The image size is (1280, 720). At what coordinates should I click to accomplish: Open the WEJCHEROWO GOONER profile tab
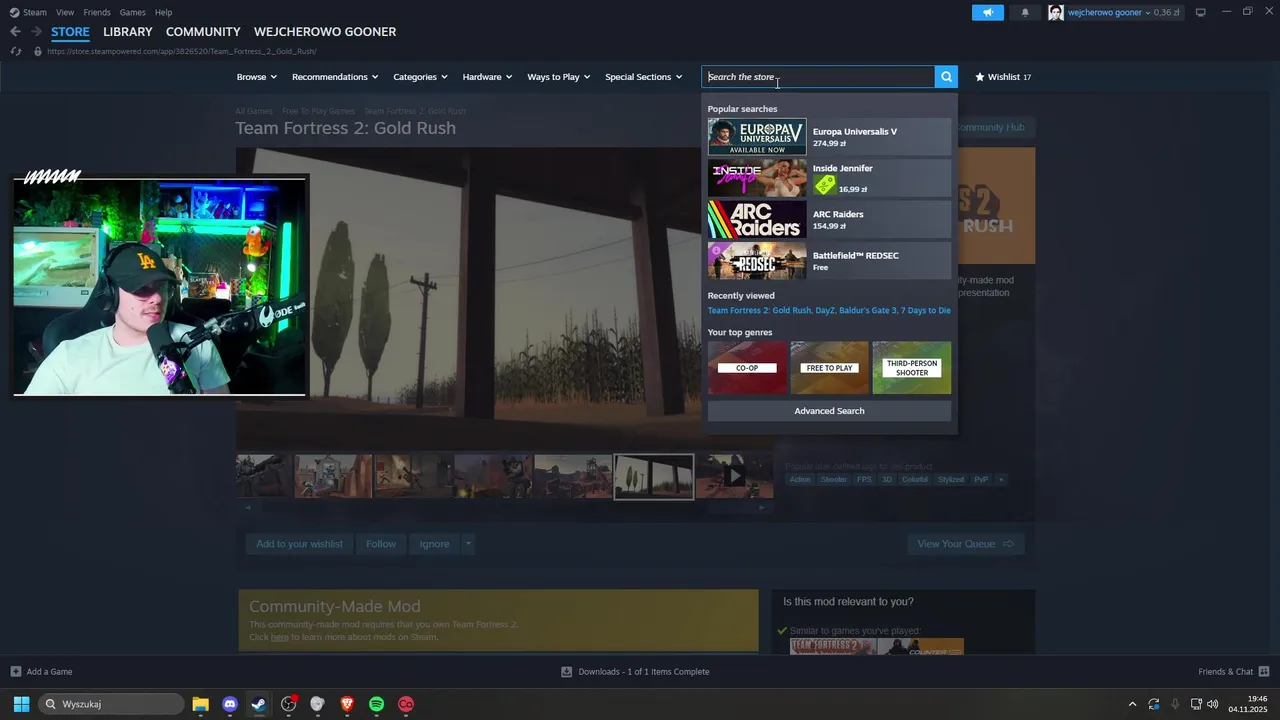click(325, 32)
